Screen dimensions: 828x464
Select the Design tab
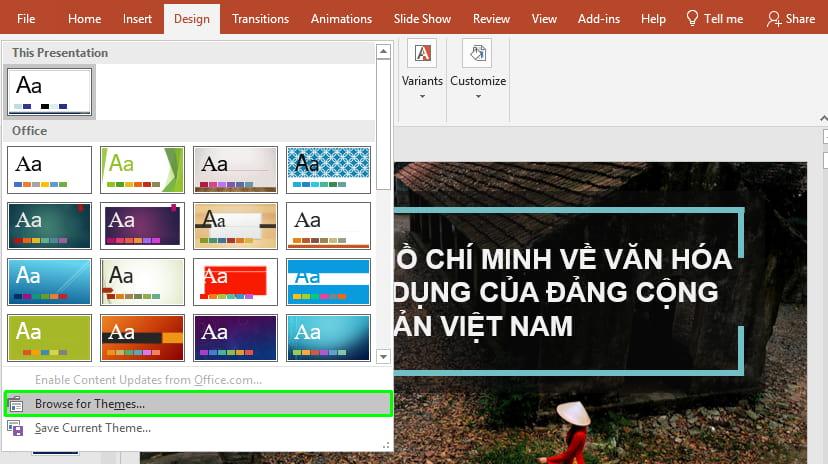point(192,19)
